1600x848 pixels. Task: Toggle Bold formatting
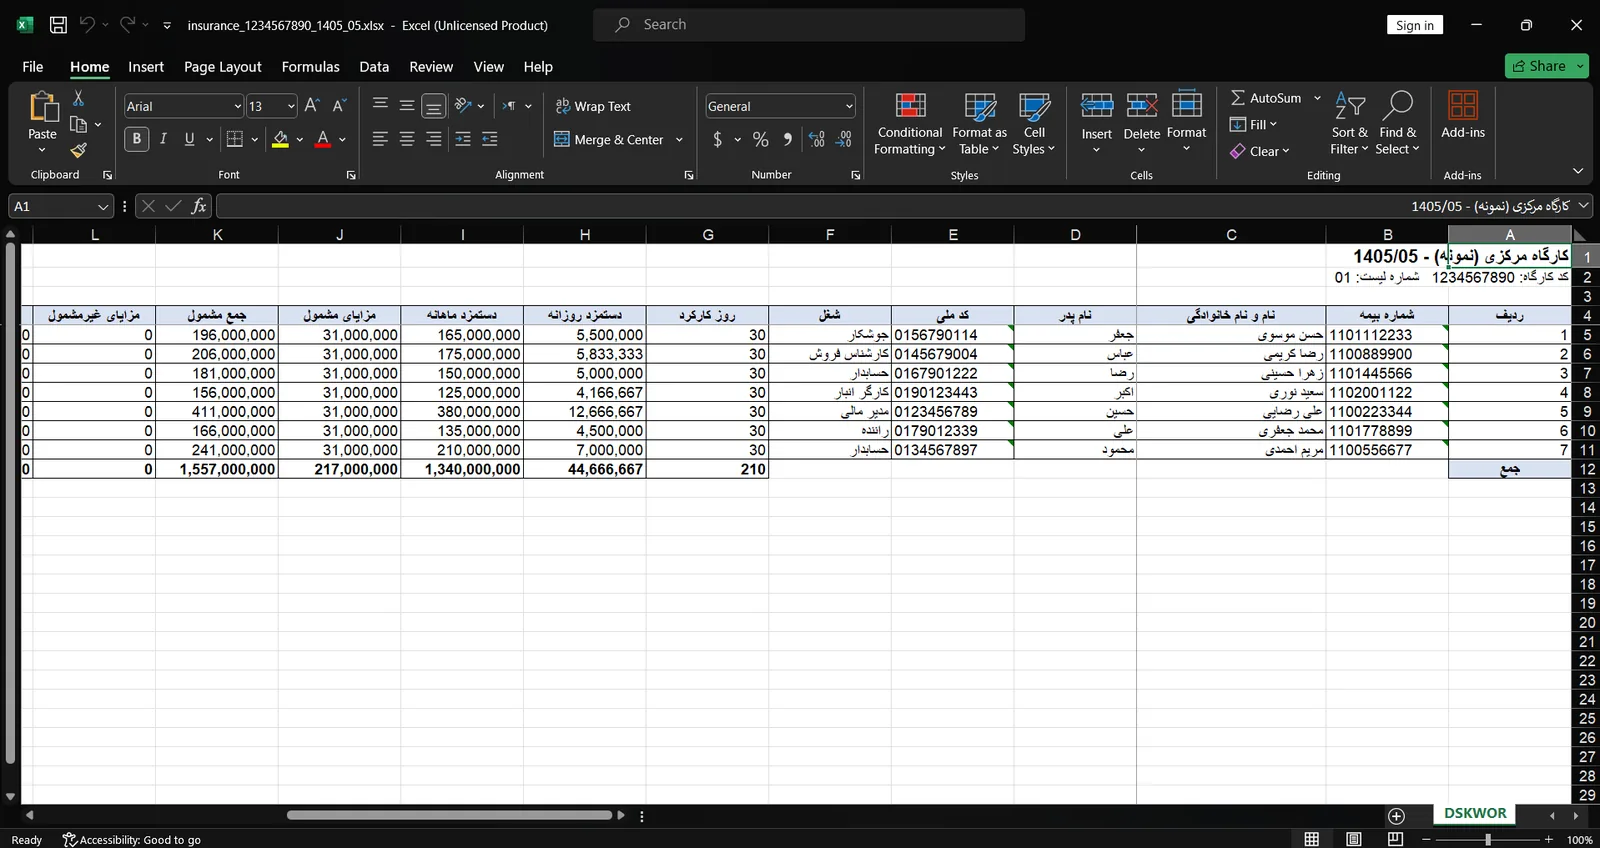pos(137,140)
